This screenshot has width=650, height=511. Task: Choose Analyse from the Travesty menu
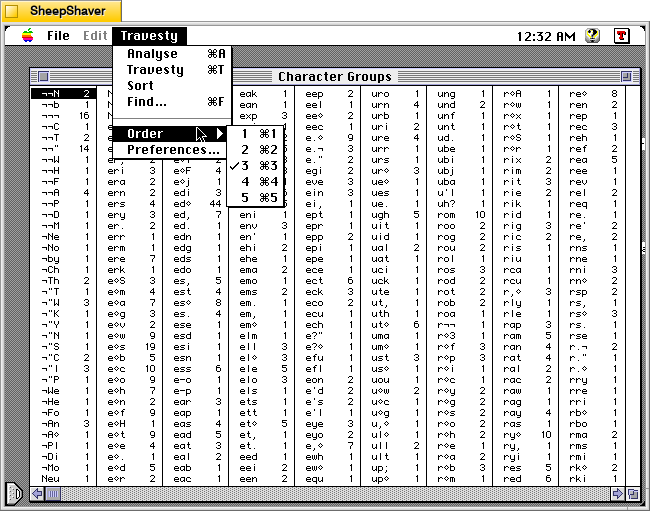(172, 54)
